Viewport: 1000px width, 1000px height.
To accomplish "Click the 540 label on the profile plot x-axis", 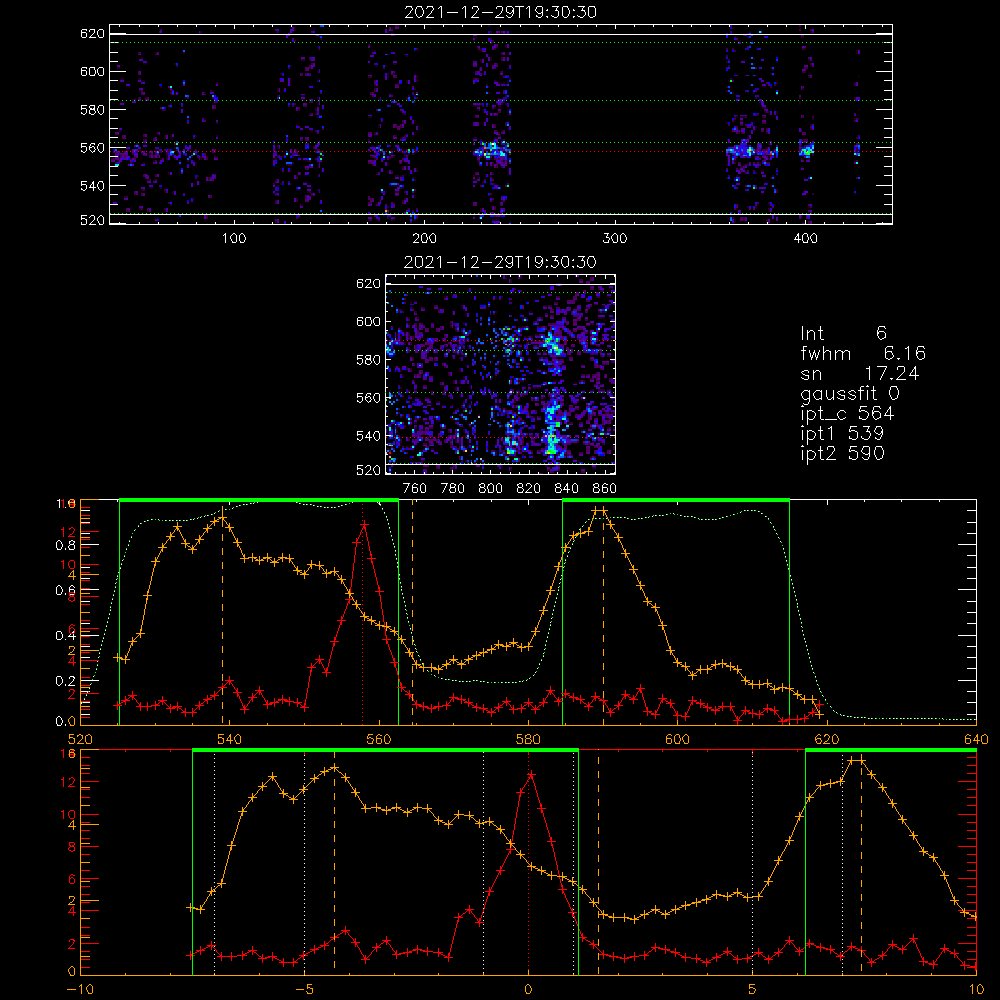I will click(x=230, y=740).
